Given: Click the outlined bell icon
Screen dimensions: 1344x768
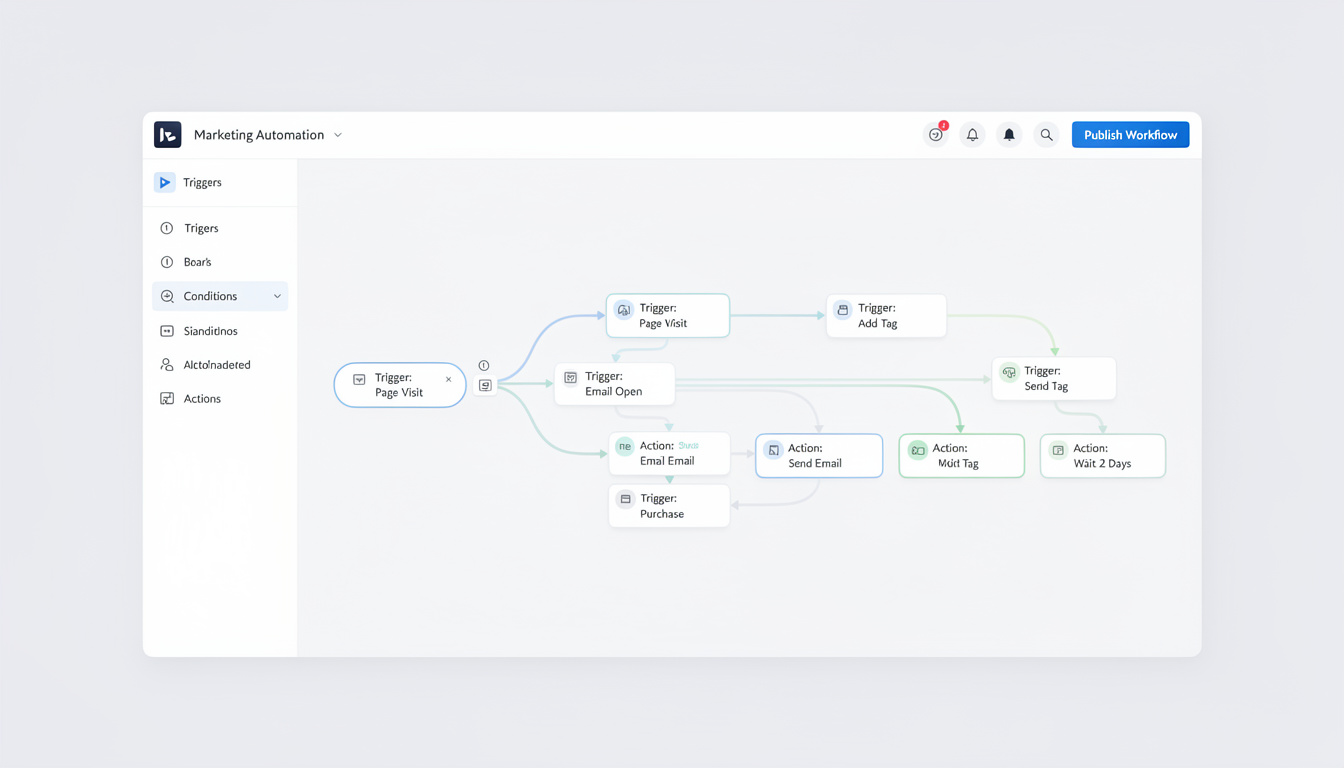Looking at the screenshot, I should pos(972,135).
